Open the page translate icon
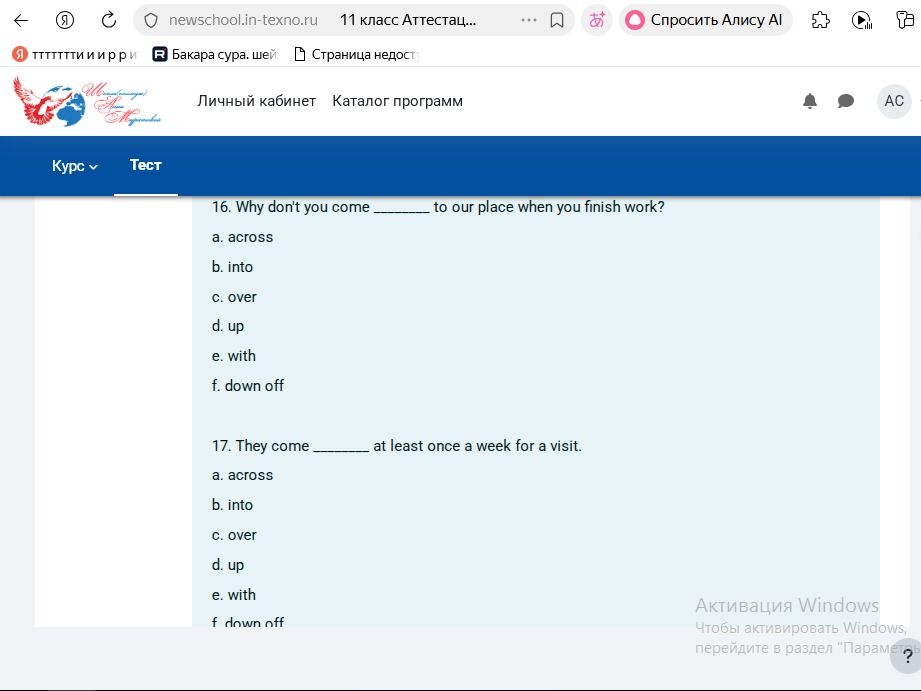The width and height of the screenshot is (921, 691). click(x=597, y=21)
